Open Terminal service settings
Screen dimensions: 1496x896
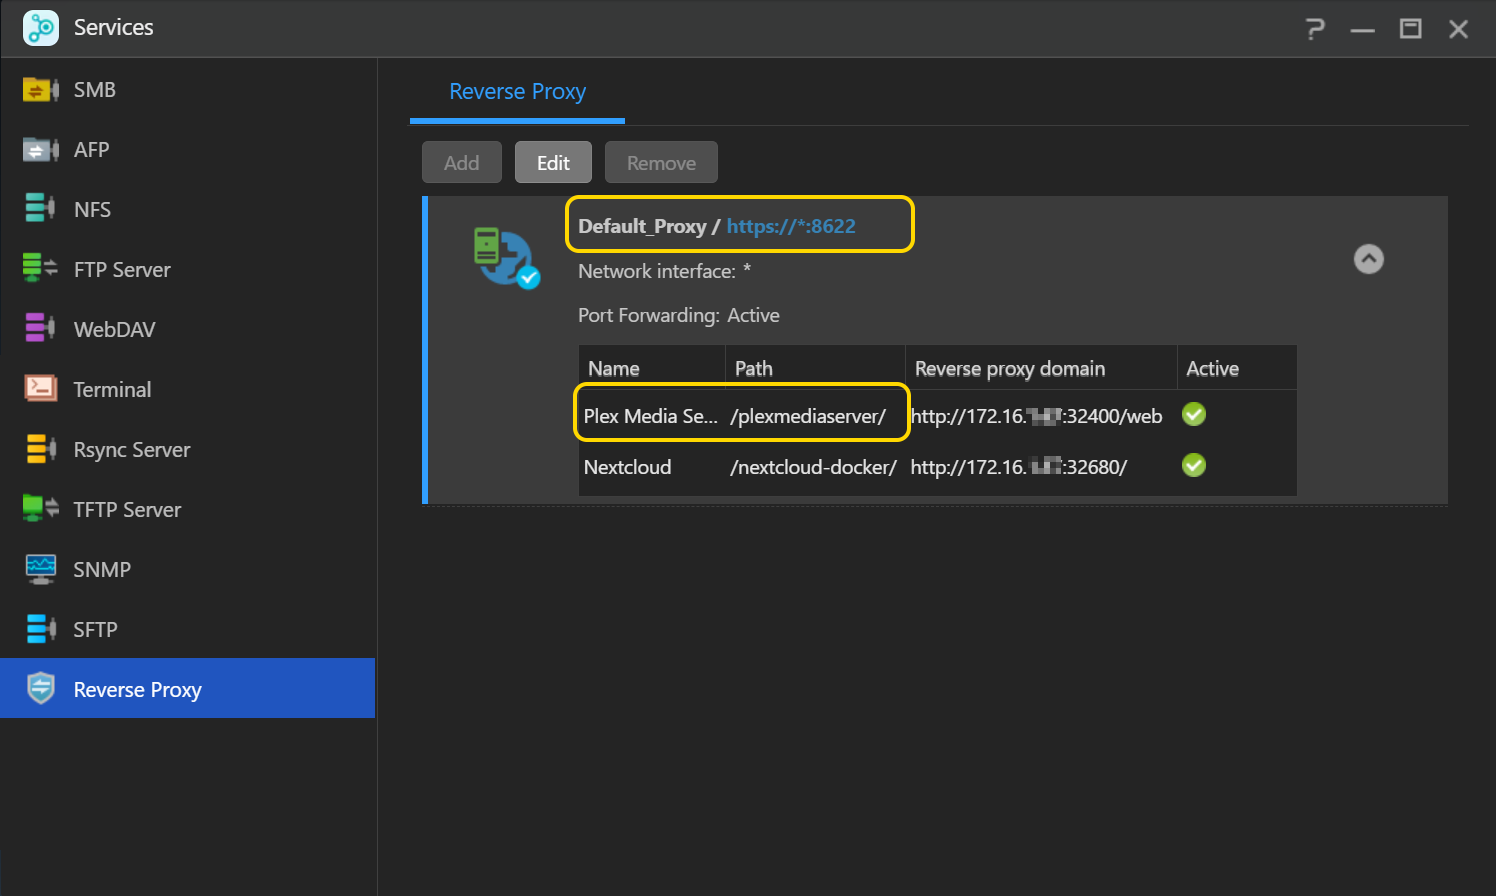(188, 390)
